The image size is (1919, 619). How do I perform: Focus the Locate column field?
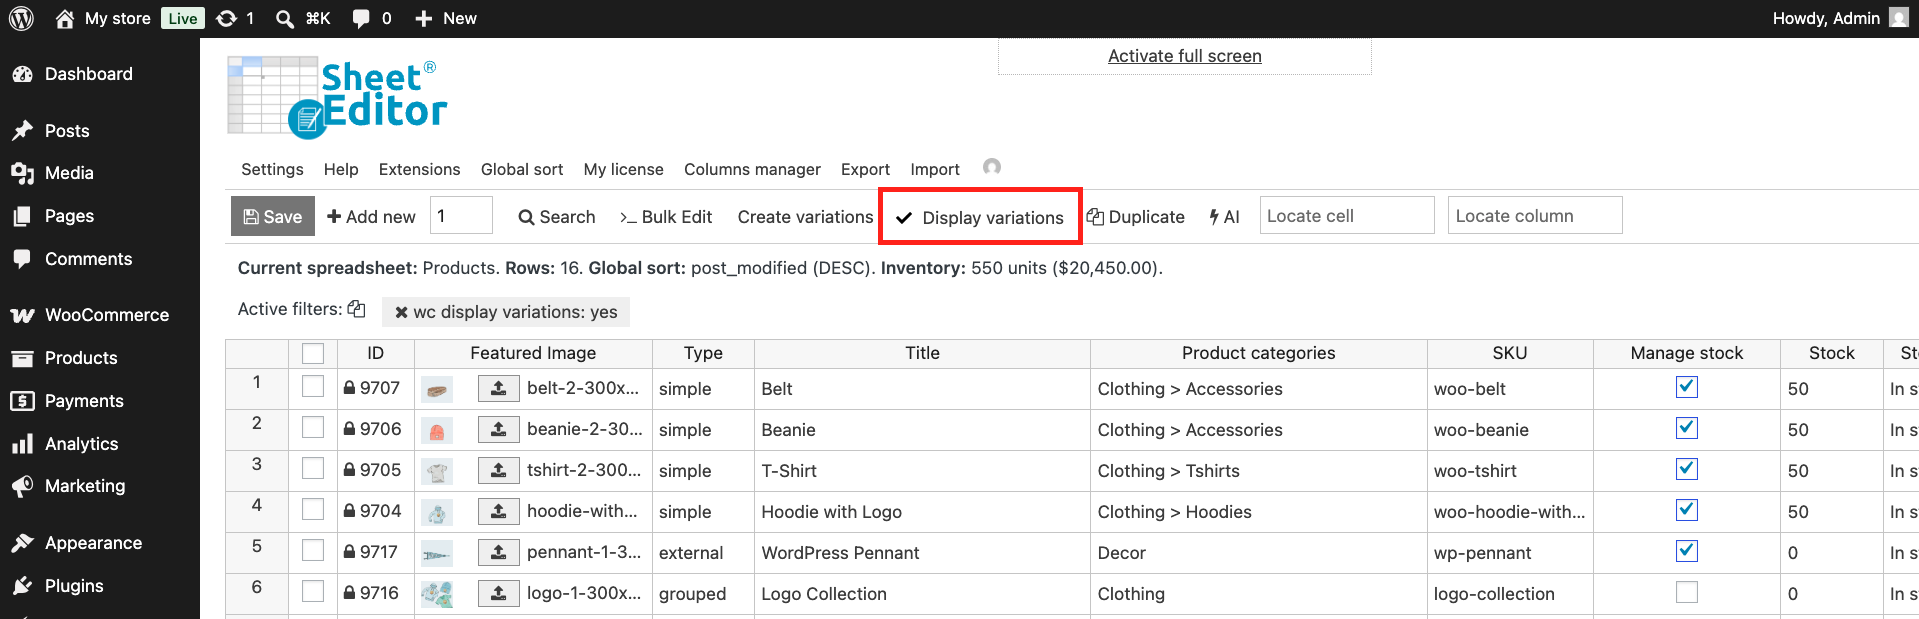click(x=1535, y=215)
